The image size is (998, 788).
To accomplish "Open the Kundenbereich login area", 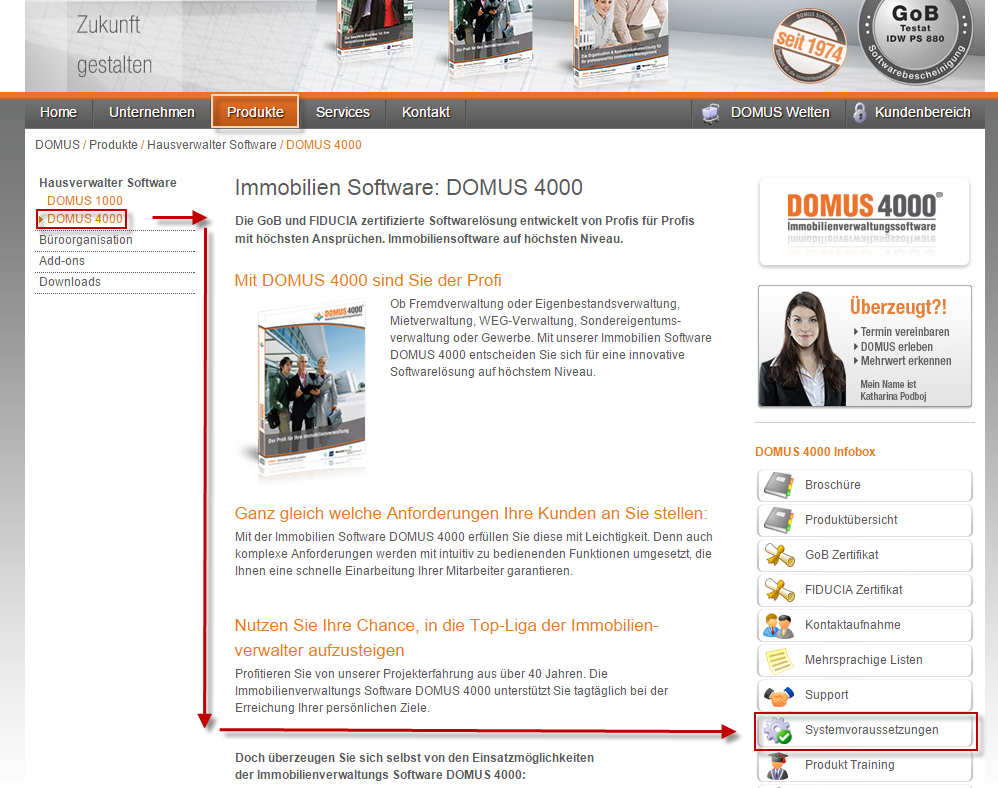I will pyautogui.click(x=922, y=113).
